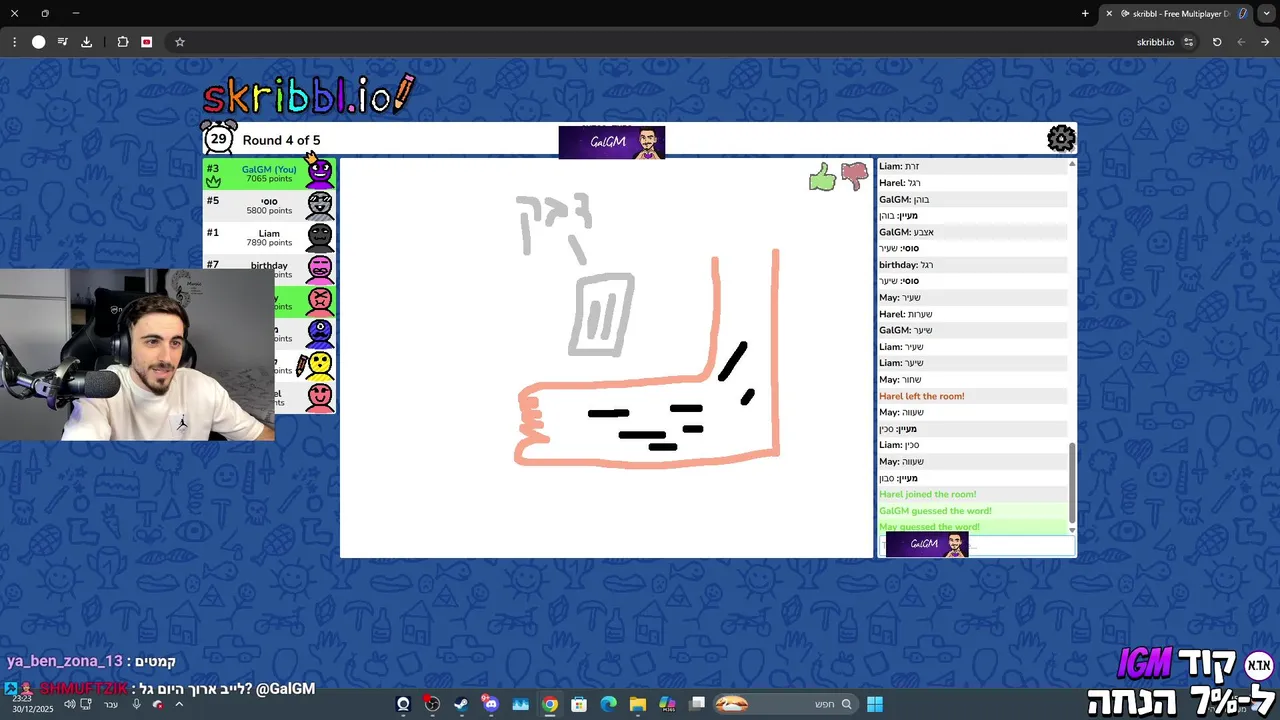1280x720 pixels.
Task: Click the alarm clock round timer
Action: coord(219,138)
